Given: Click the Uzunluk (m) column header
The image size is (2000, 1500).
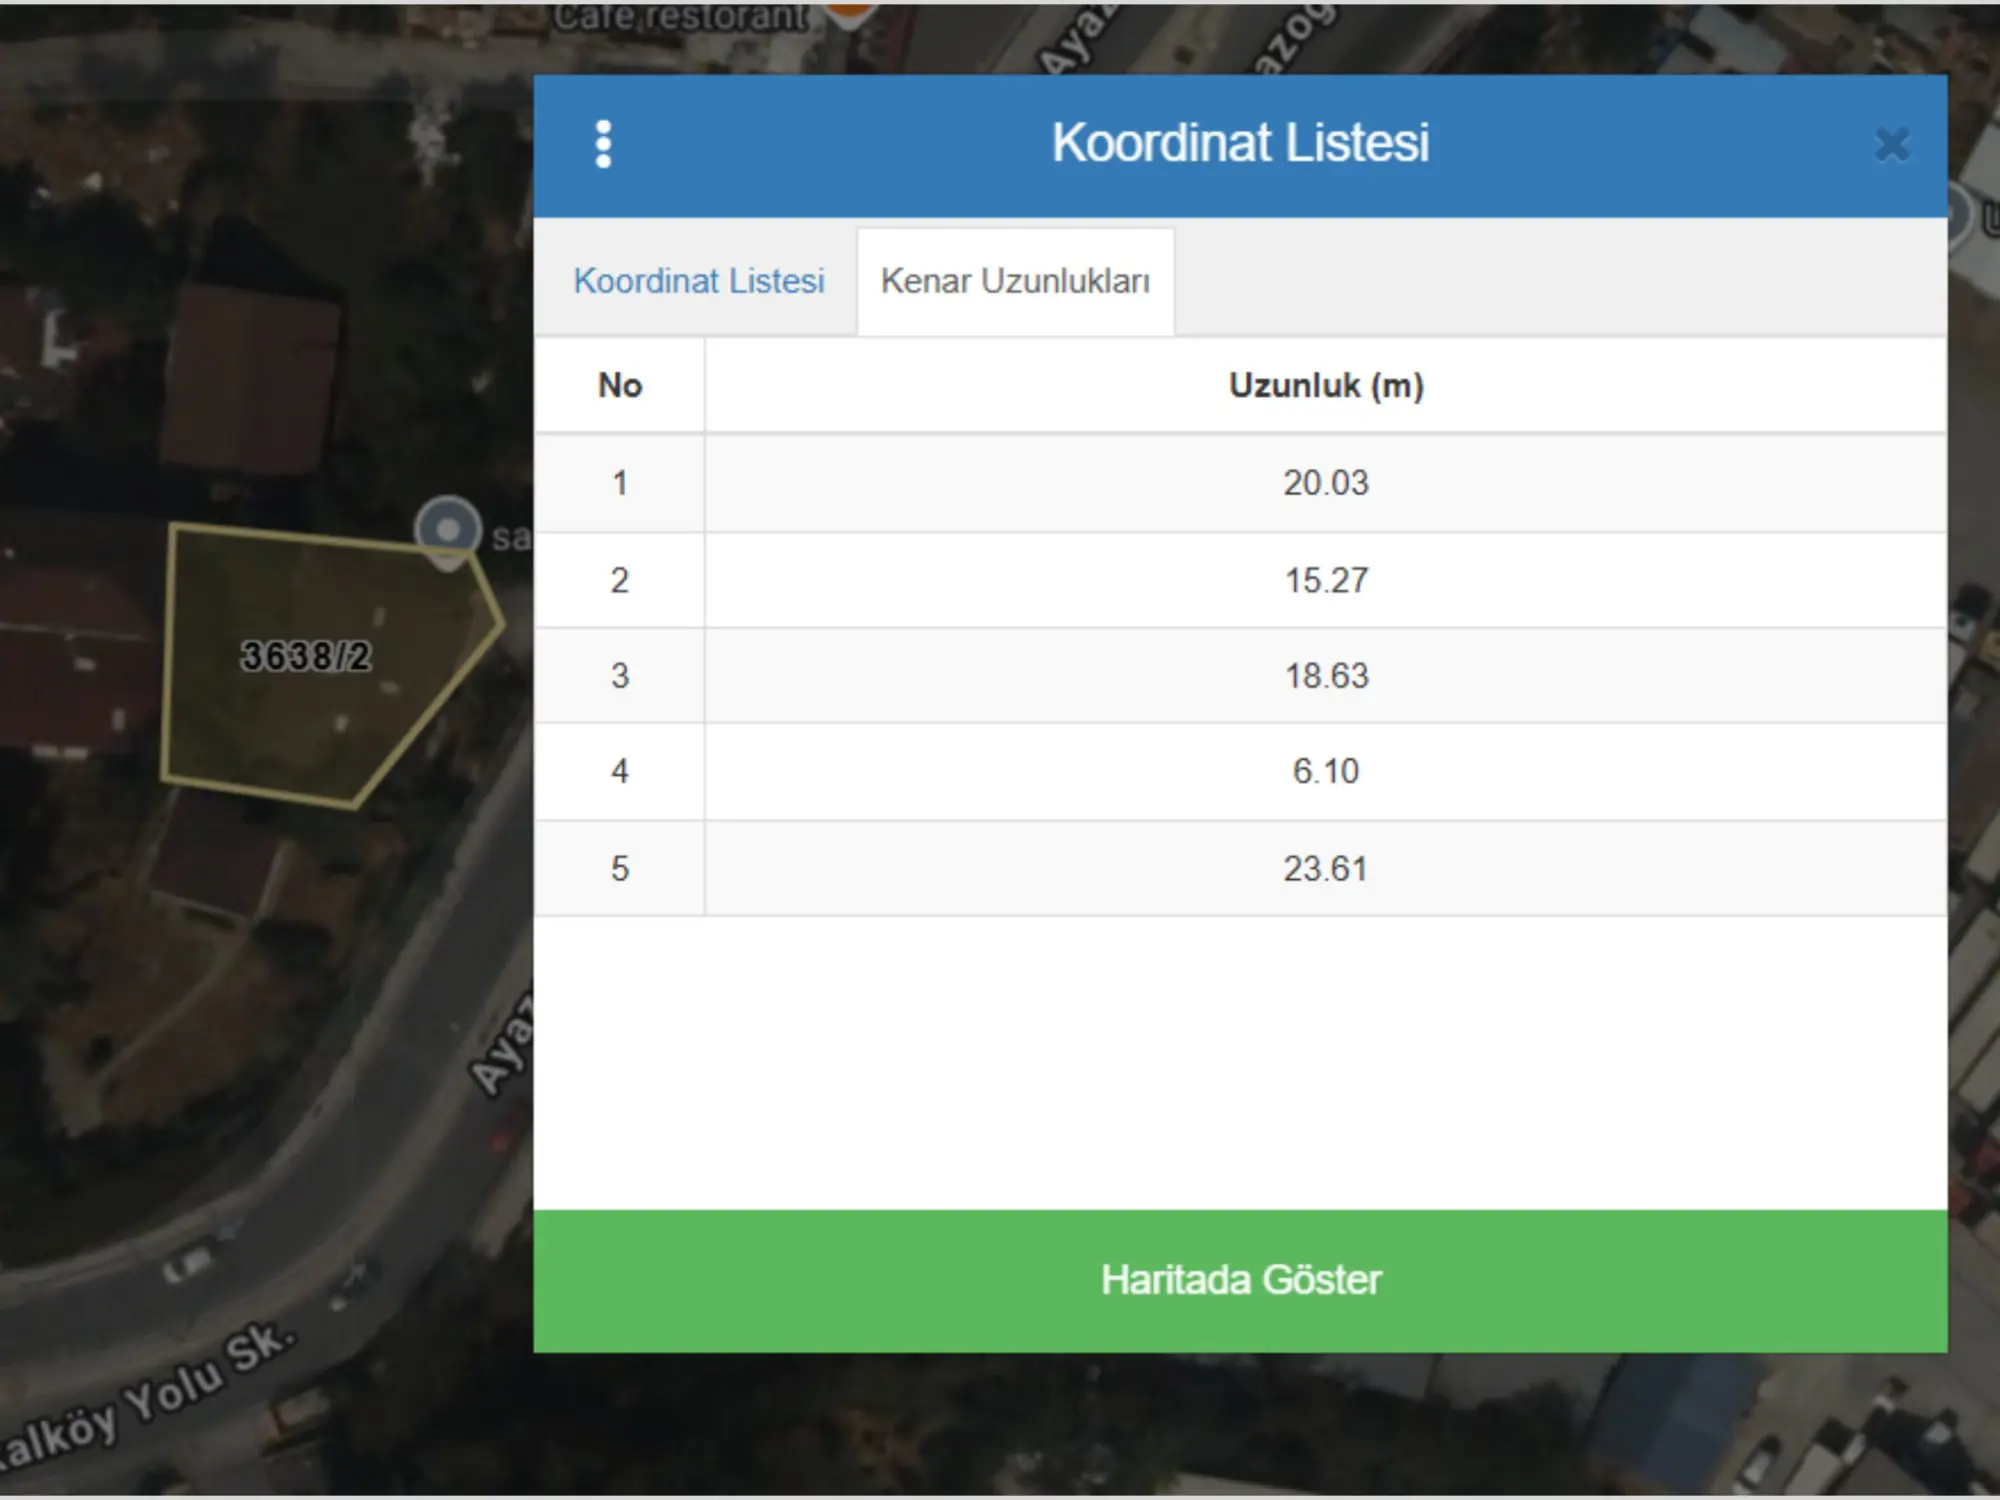Looking at the screenshot, I should point(1326,385).
